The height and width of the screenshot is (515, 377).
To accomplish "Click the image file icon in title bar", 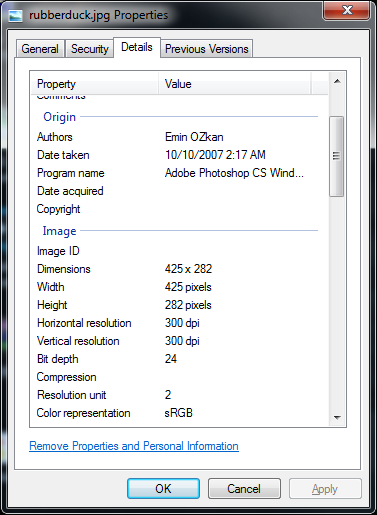I will [x=15, y=15].
